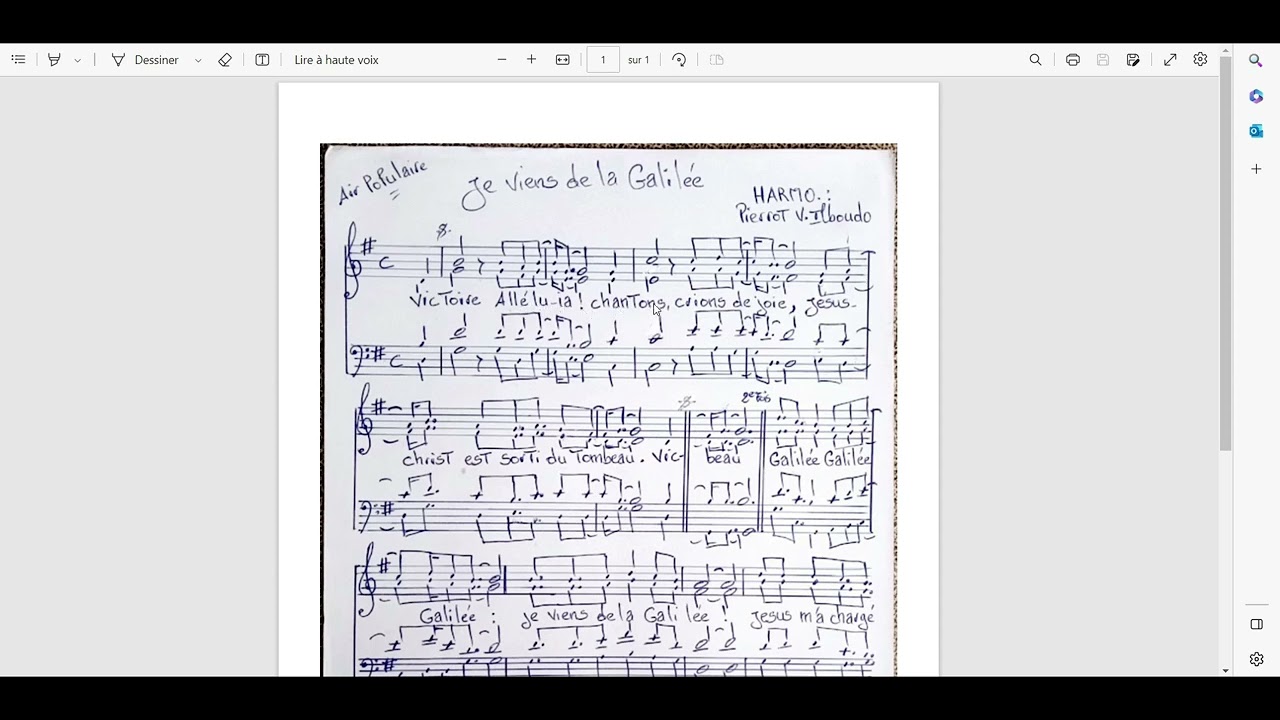Image resolution: width=1280 pixels, height=720 pixels.
Task: Expand the highlighter options dropdown
Action: (x=77, y=60)
